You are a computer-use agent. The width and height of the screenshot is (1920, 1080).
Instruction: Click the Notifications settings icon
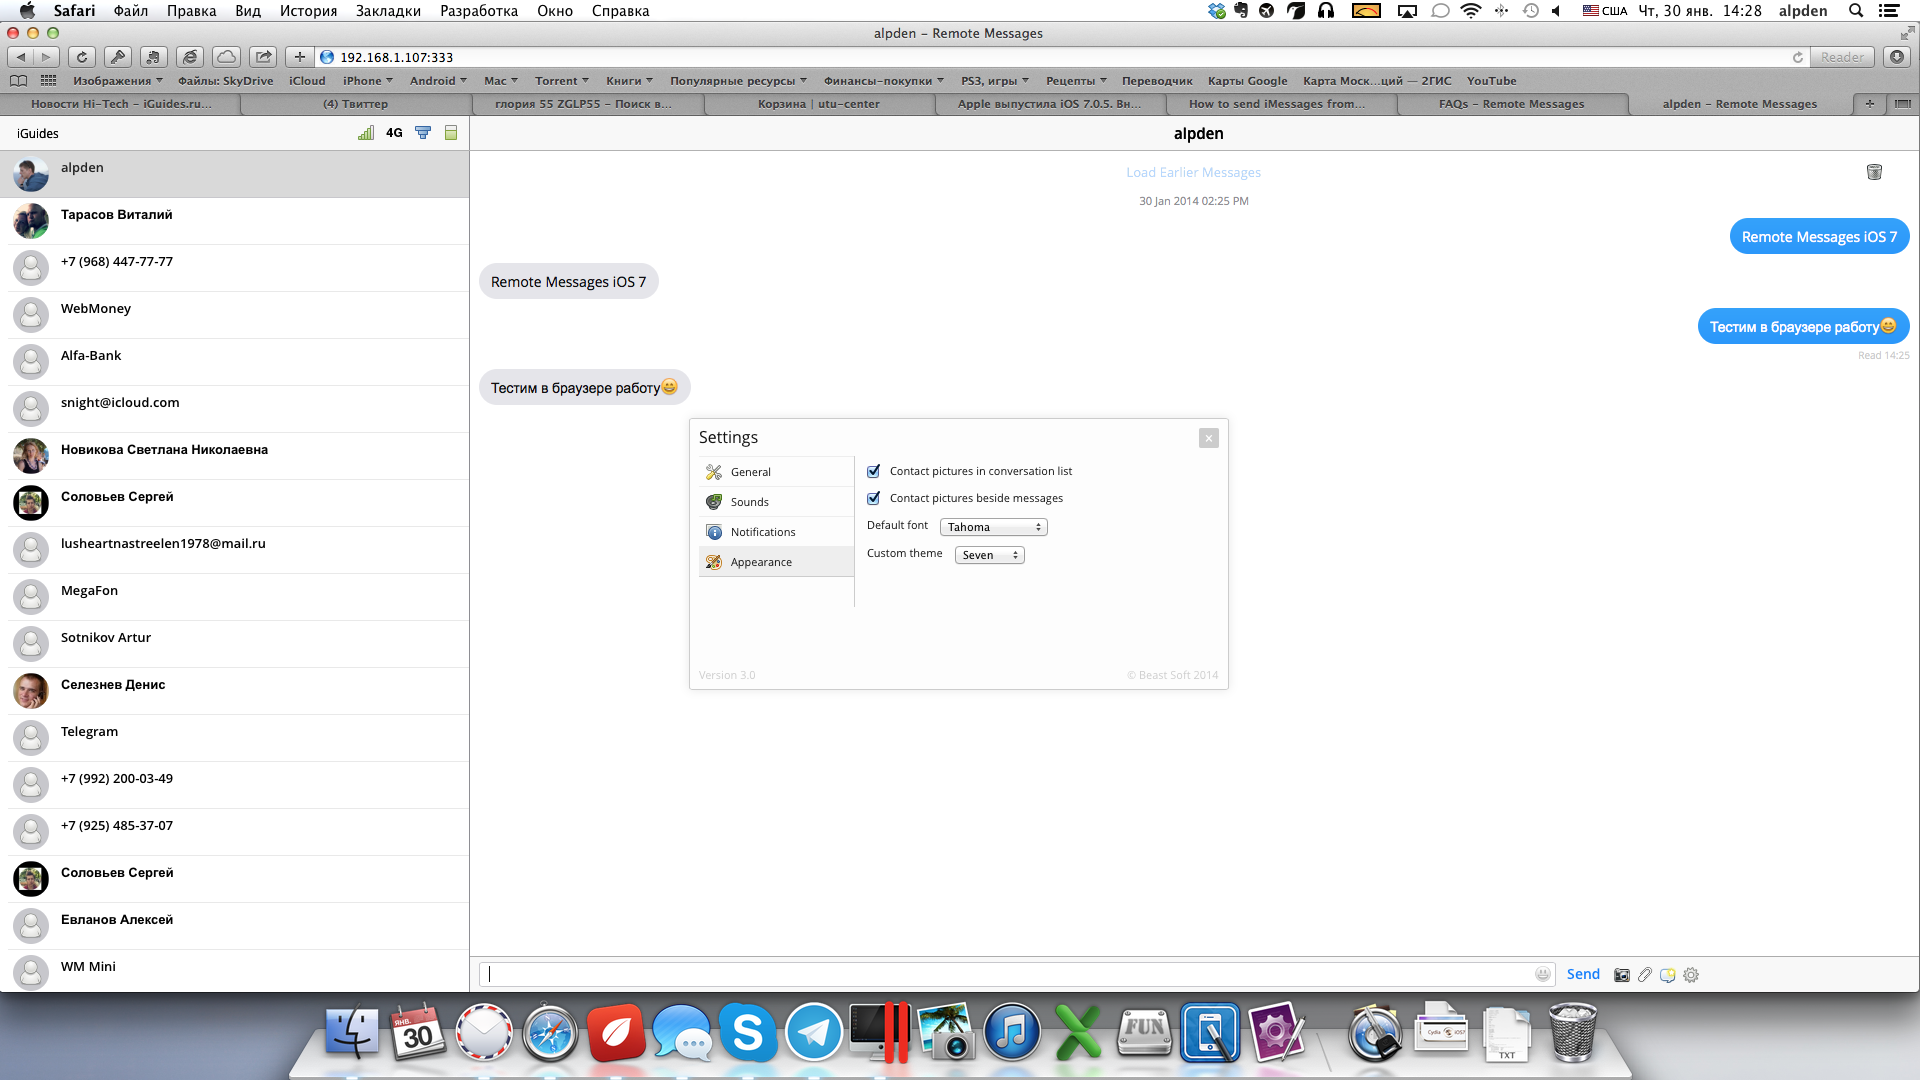[x=712, y=531]
